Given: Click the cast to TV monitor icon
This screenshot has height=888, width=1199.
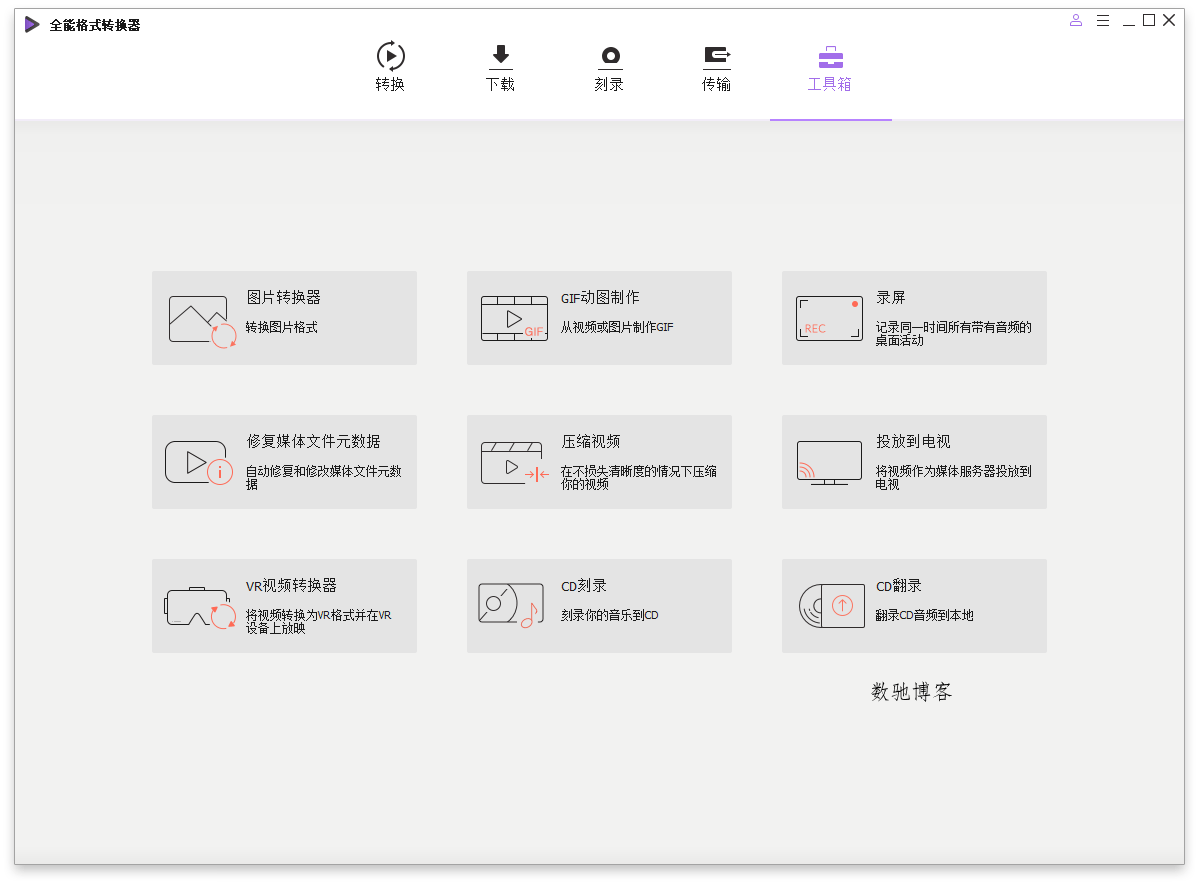Looking at the screenshot, I should pyautogui.click(x=829, y=463).
